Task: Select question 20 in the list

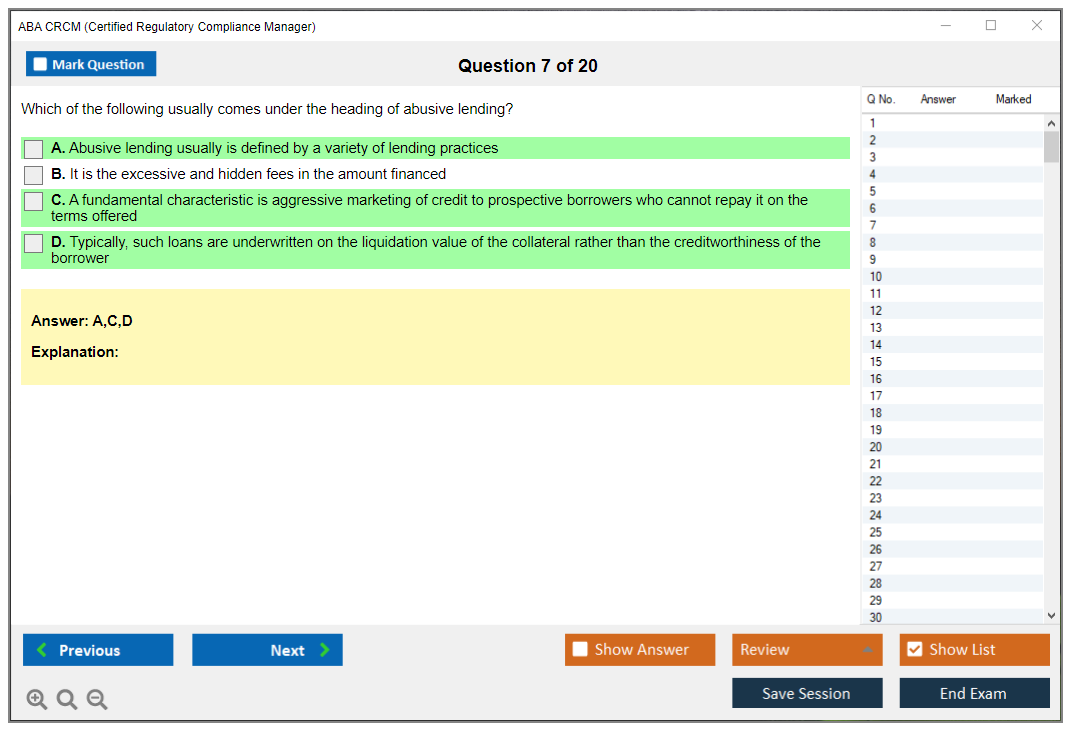Action: click(x=876, y=447)
